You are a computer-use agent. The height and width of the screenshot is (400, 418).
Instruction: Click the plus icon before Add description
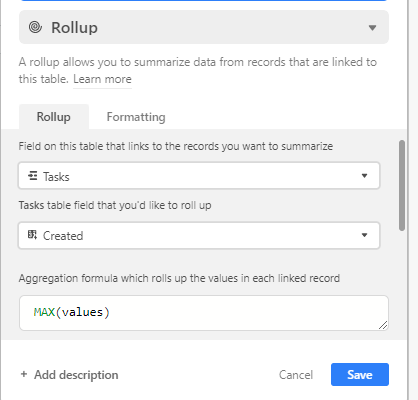24,374
